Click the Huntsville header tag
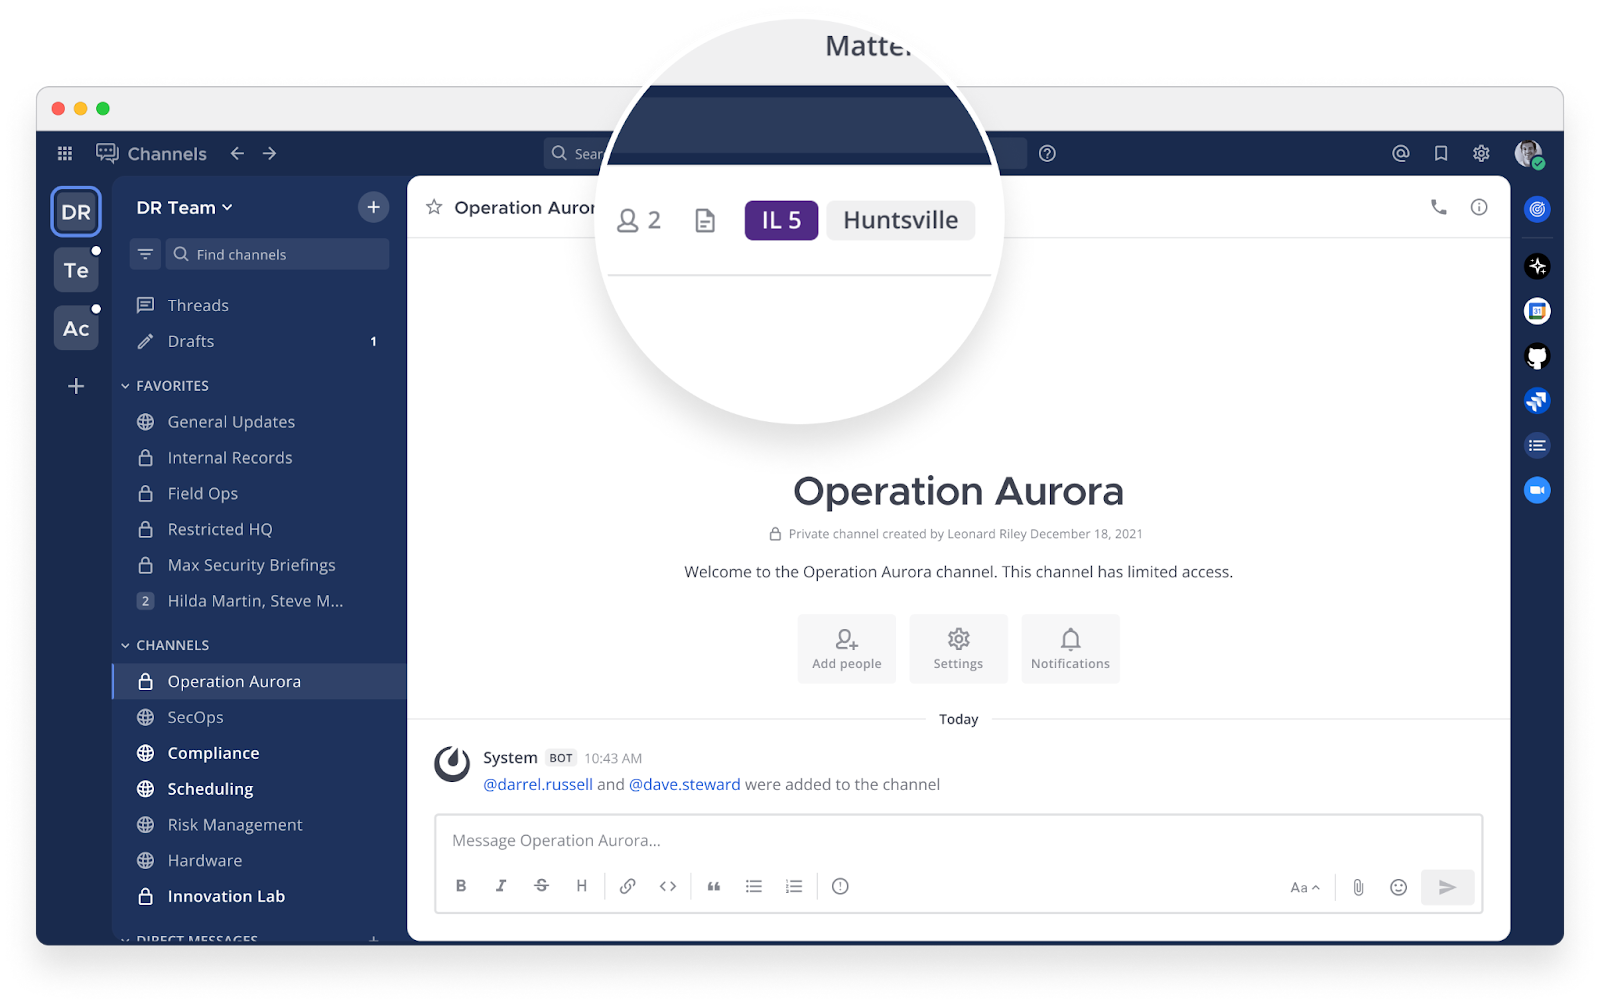1600x1004 pixels. 900,220
